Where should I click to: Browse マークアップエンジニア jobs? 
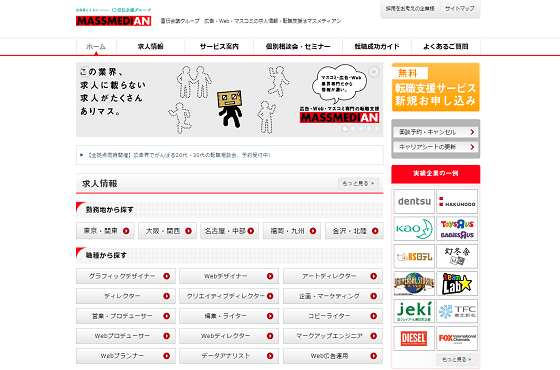(333, 336)
